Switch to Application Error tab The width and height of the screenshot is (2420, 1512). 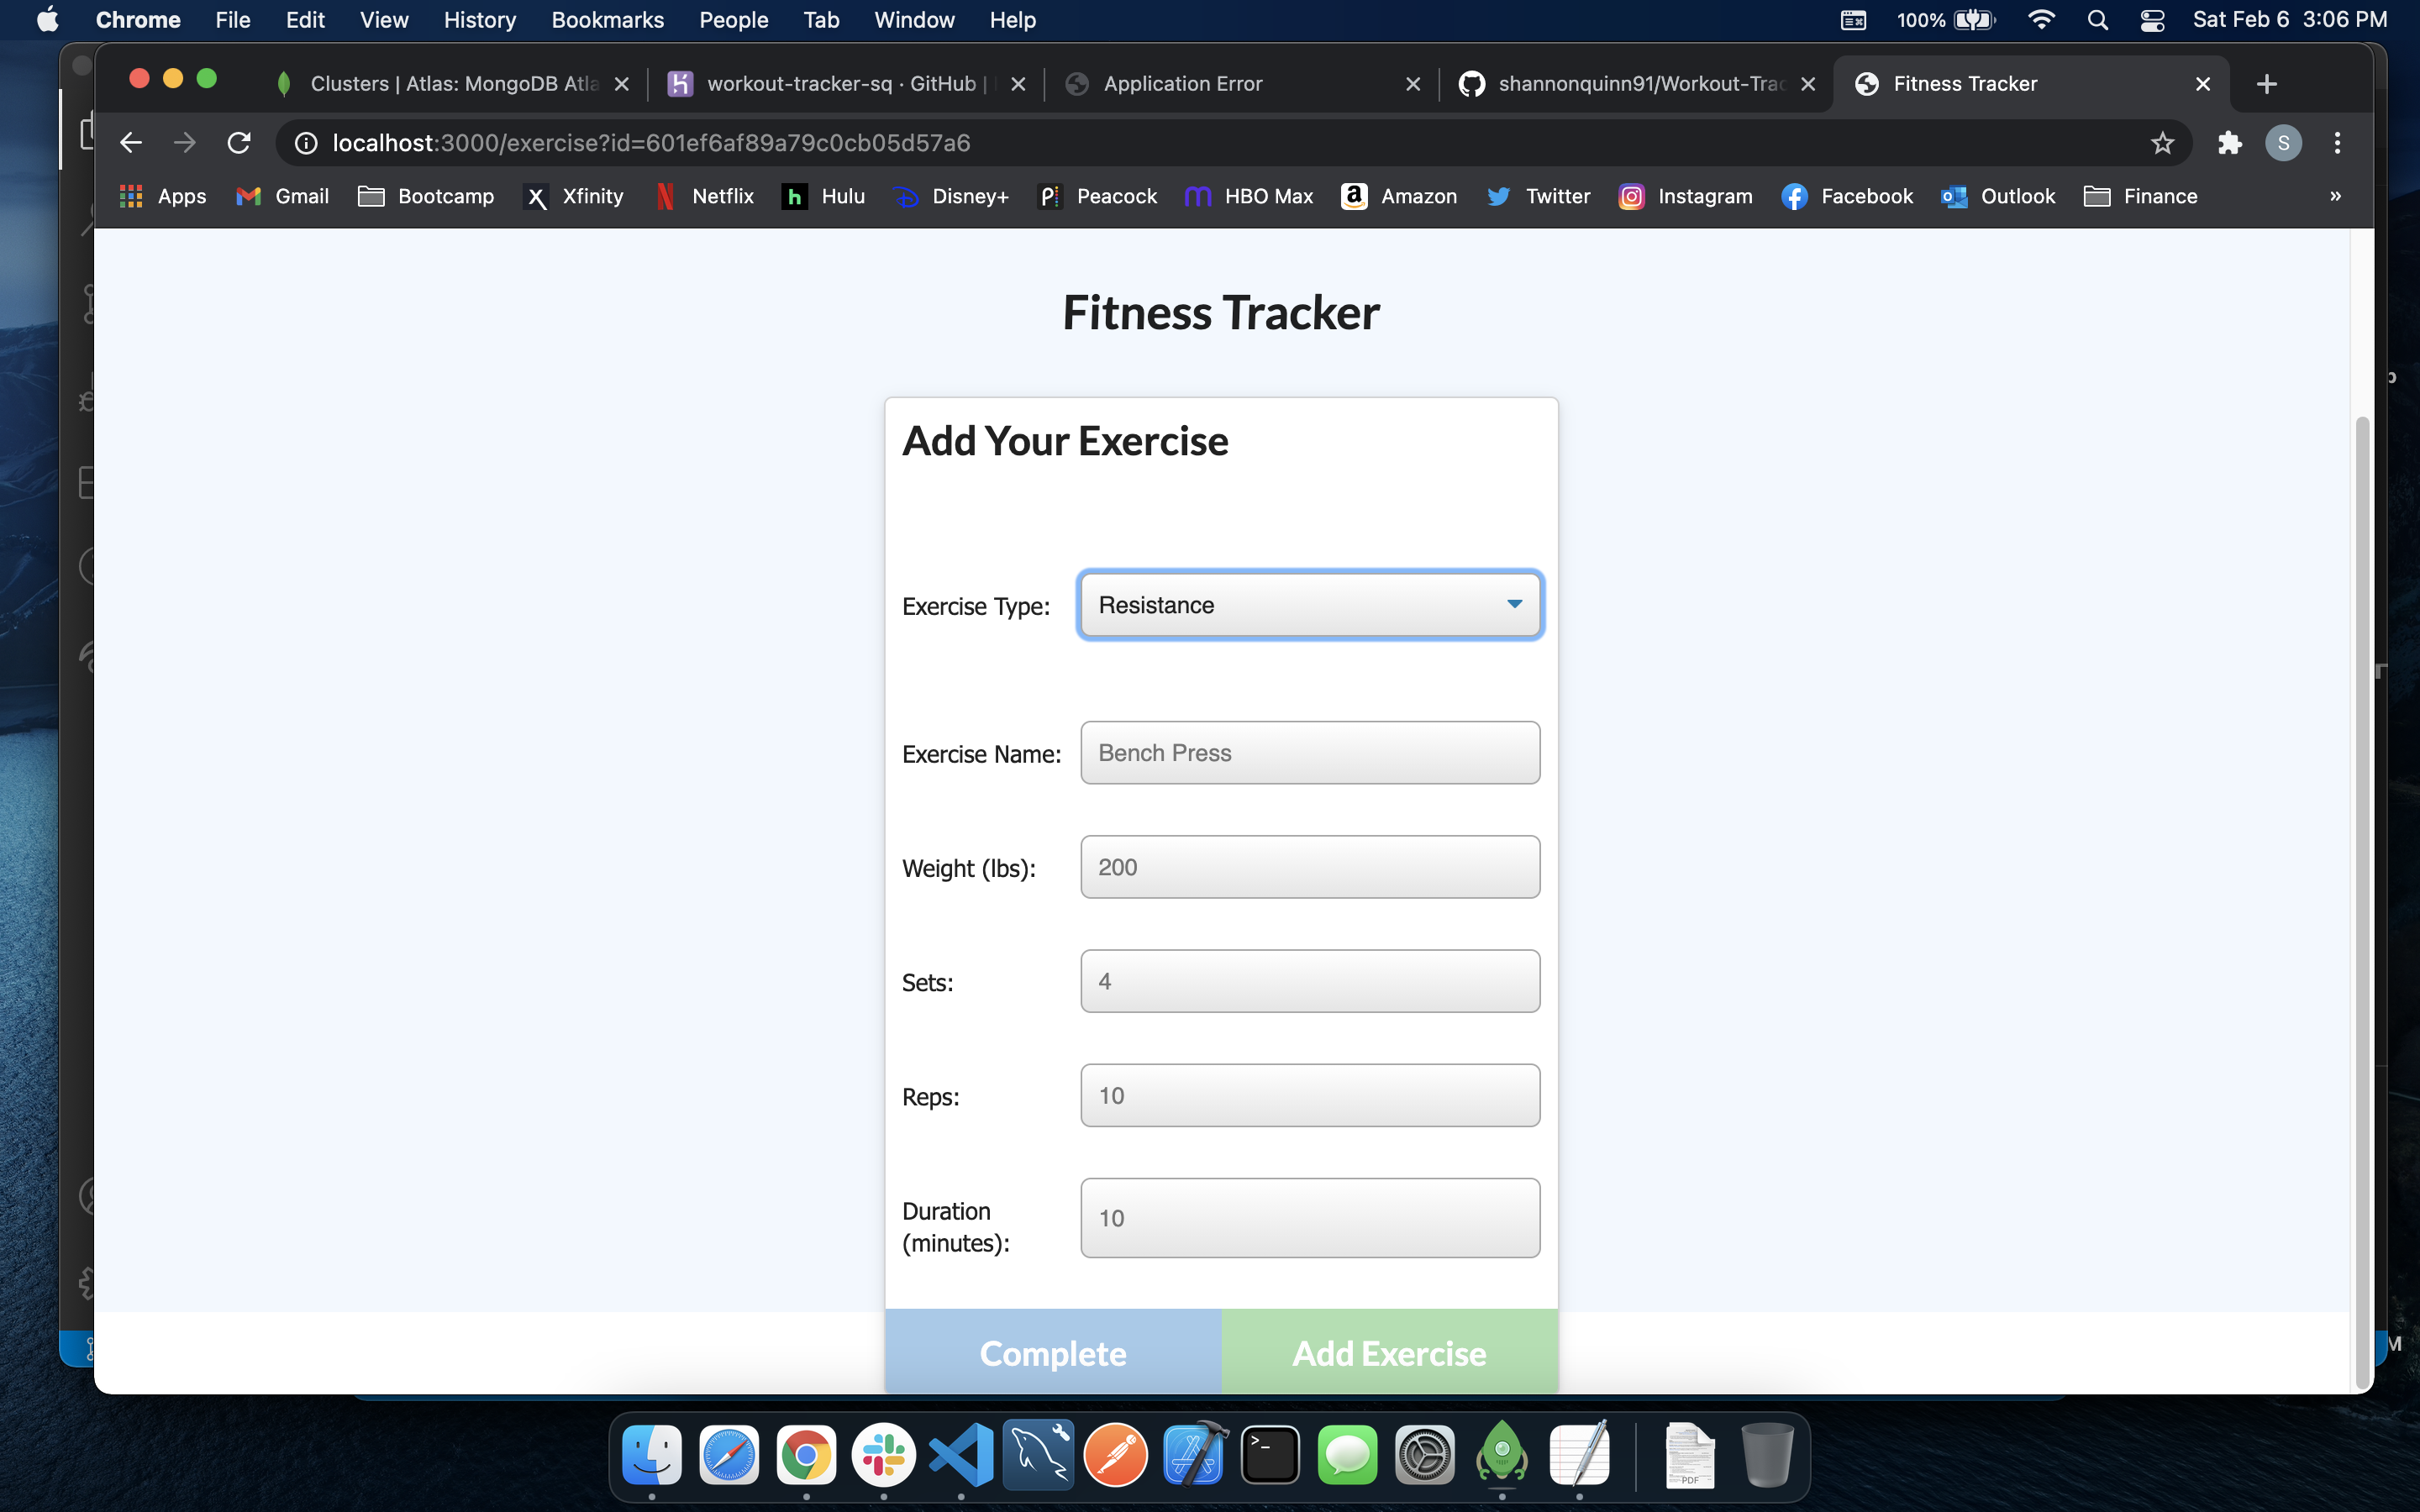tap(1182, 84)
